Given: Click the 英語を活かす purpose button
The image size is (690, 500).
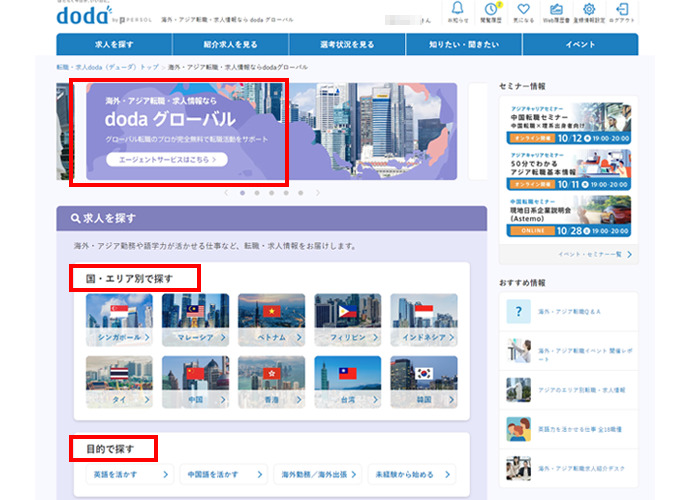Looking at the screenshot, I should pyautogui.click(x=130, y=474).
